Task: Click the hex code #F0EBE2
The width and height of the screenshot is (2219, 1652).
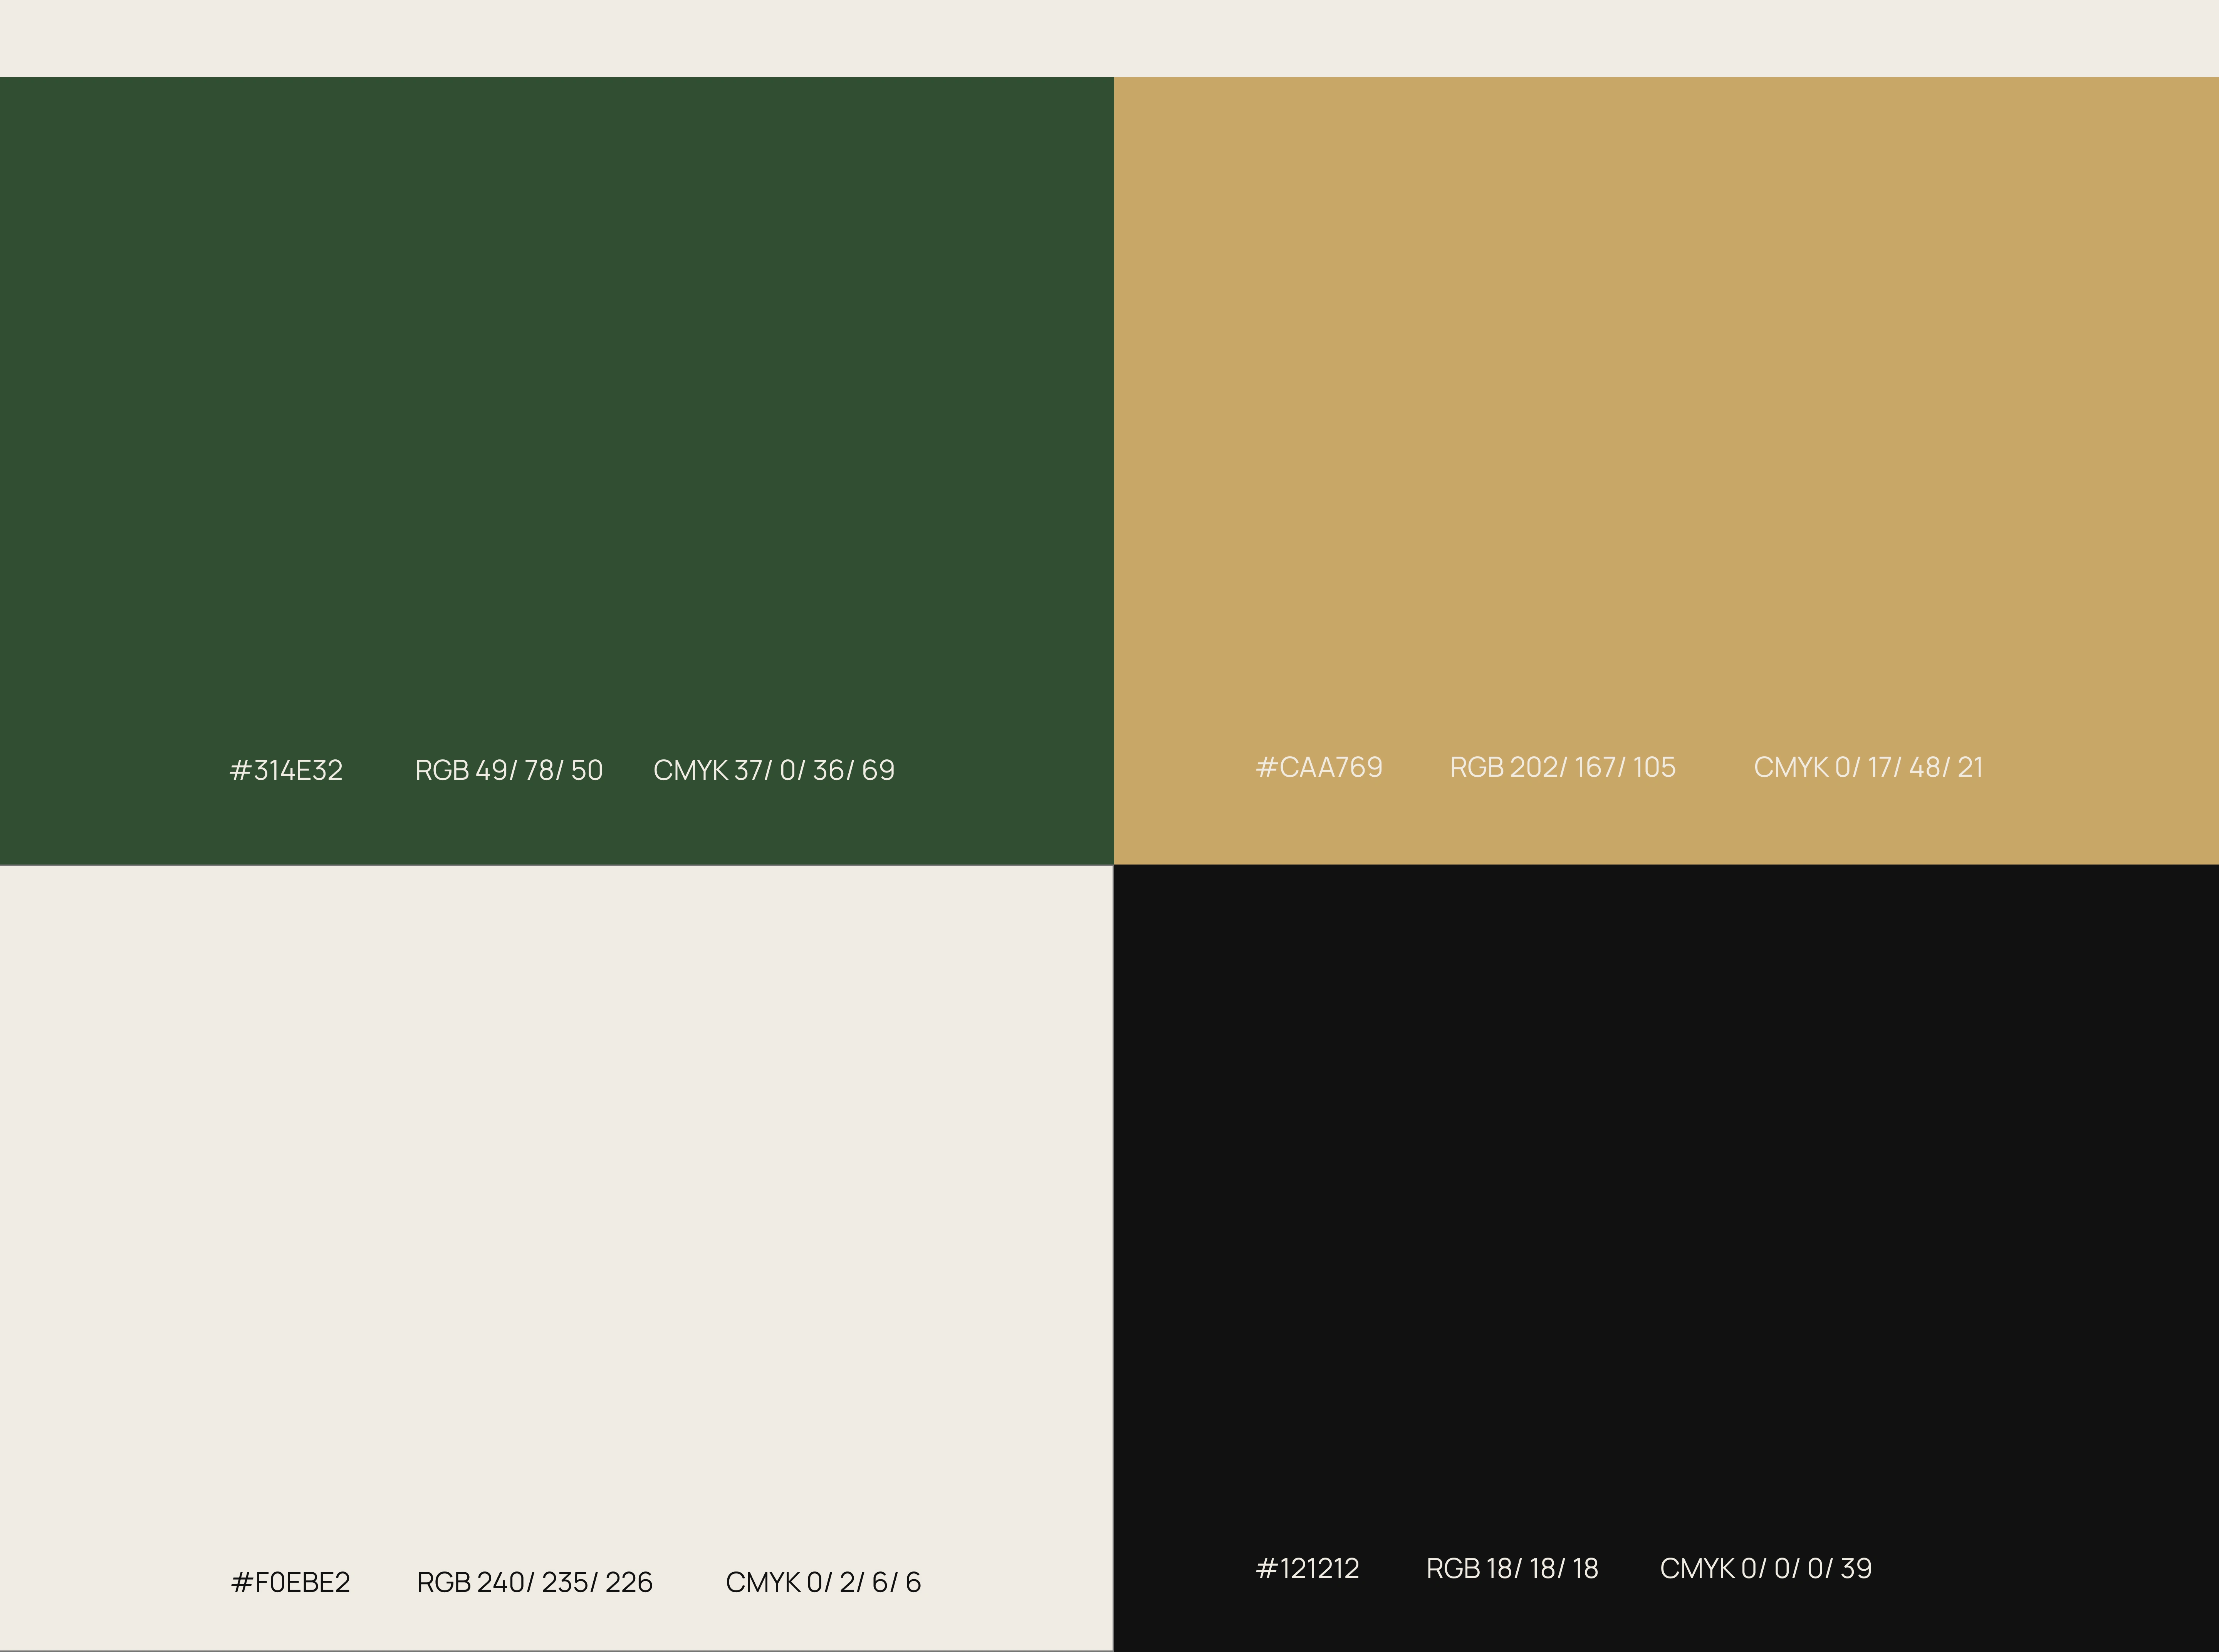Action: point(290,1582)
